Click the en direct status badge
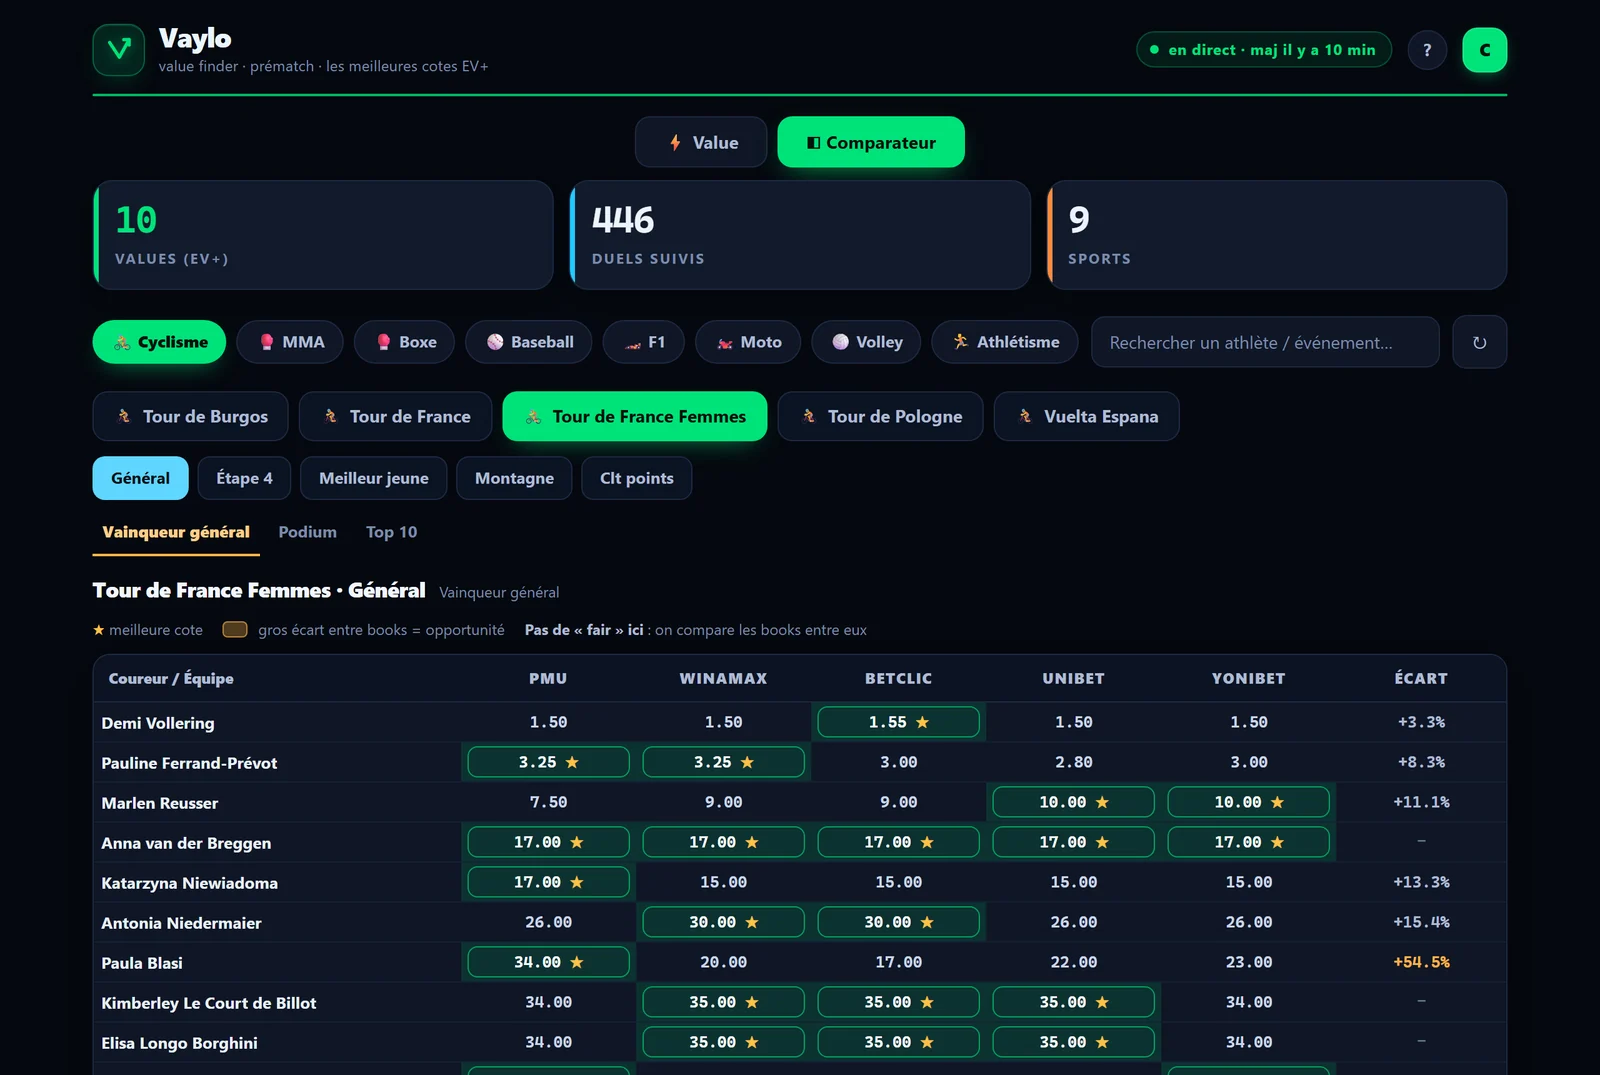The height and width of the screenshot is (1075, 1600). pos(1264,50)
